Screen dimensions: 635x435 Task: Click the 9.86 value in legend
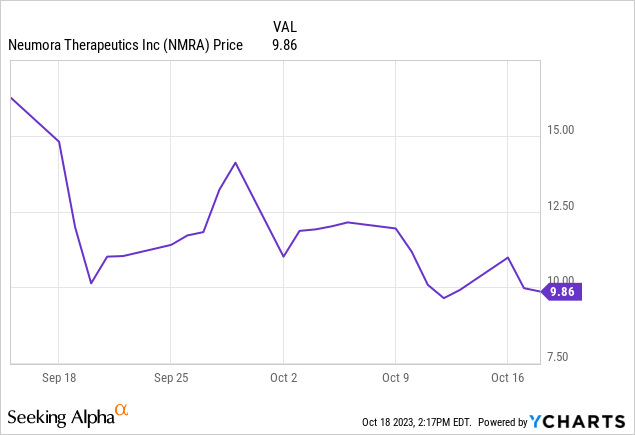pyautogui.click(x=285, y=44)
